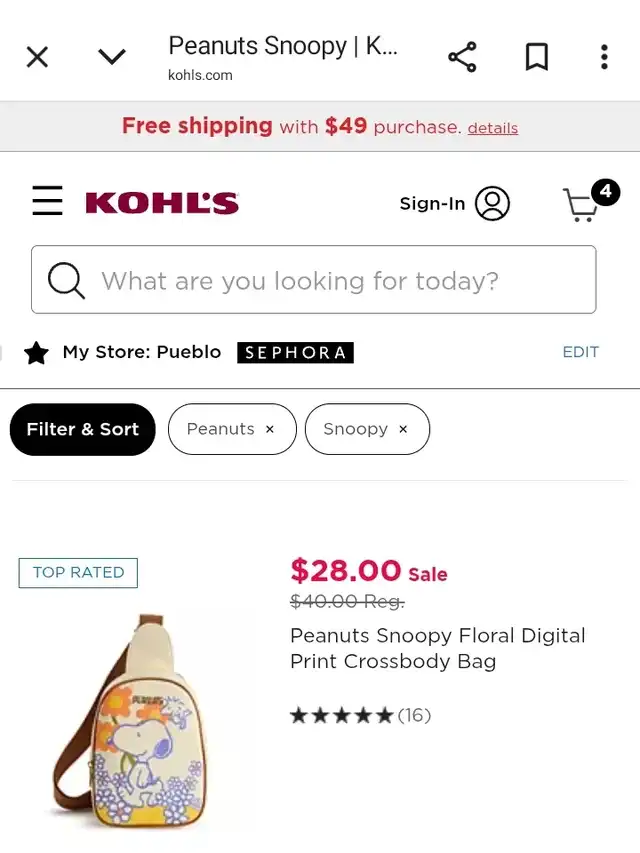Remove the Peanuts filter chip
Viewport: 640px width, 853px height.
[x=269, y=429]
